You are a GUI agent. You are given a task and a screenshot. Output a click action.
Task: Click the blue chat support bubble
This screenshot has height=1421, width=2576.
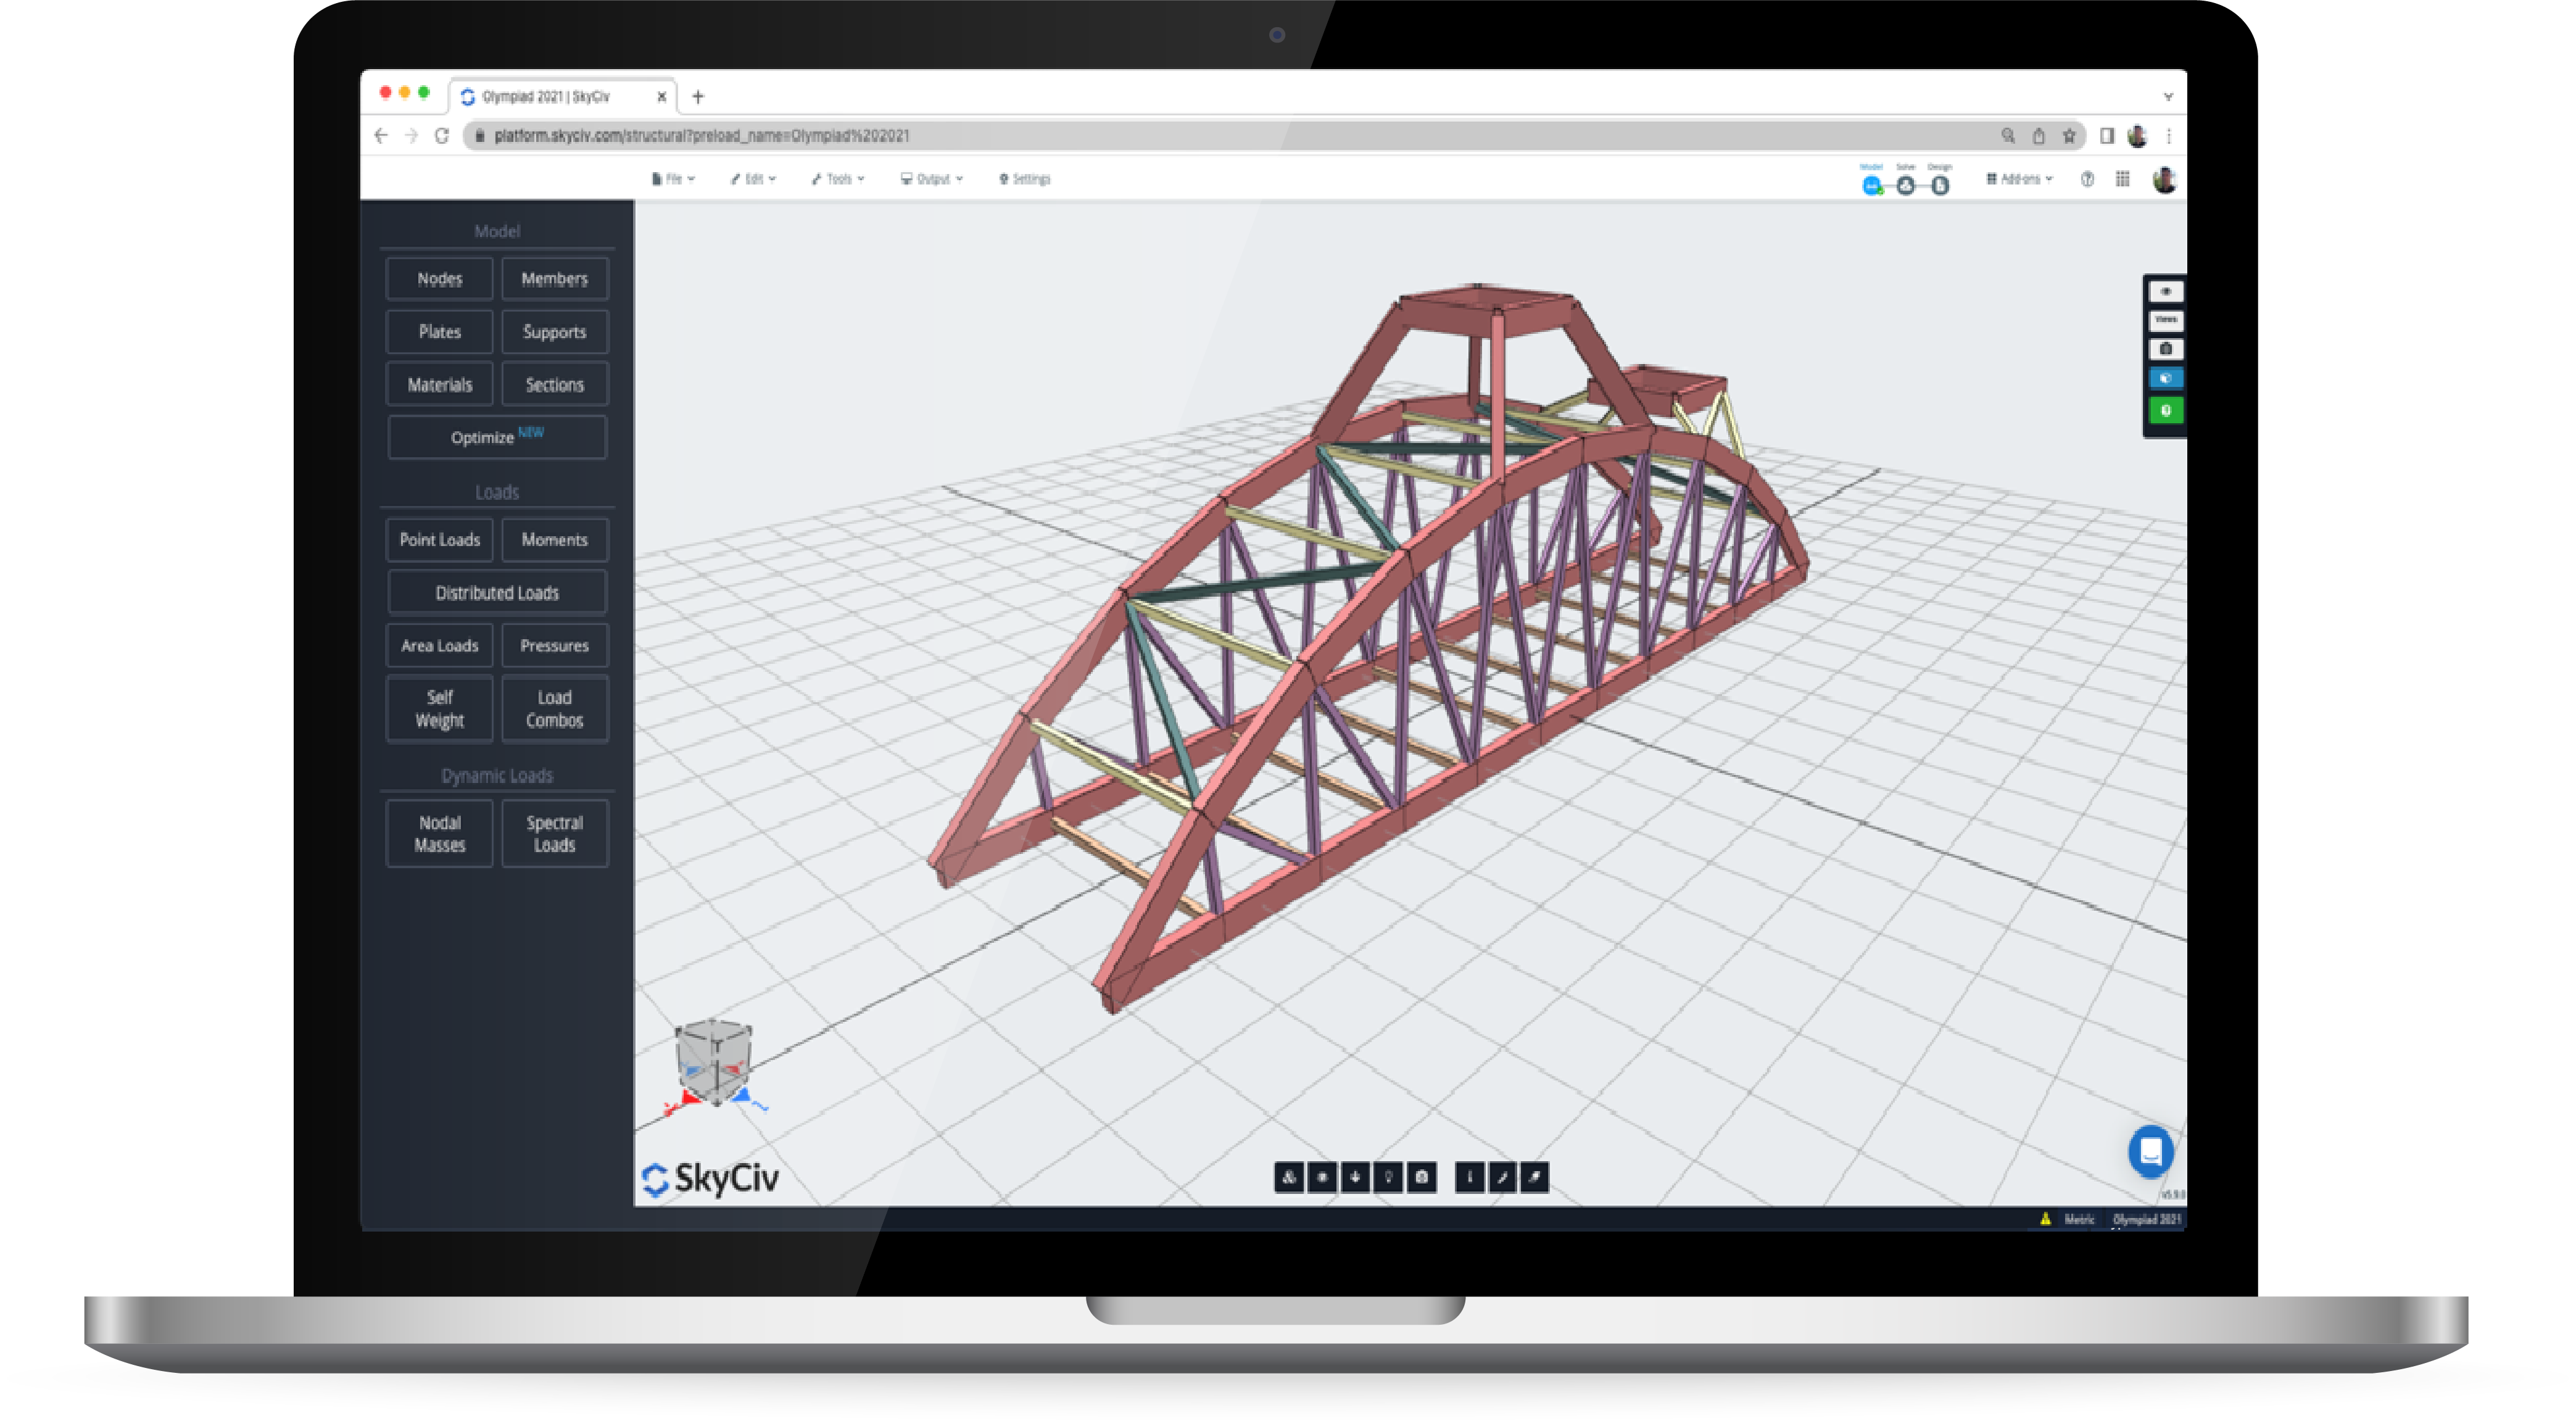click(x=2150, y=1151)
